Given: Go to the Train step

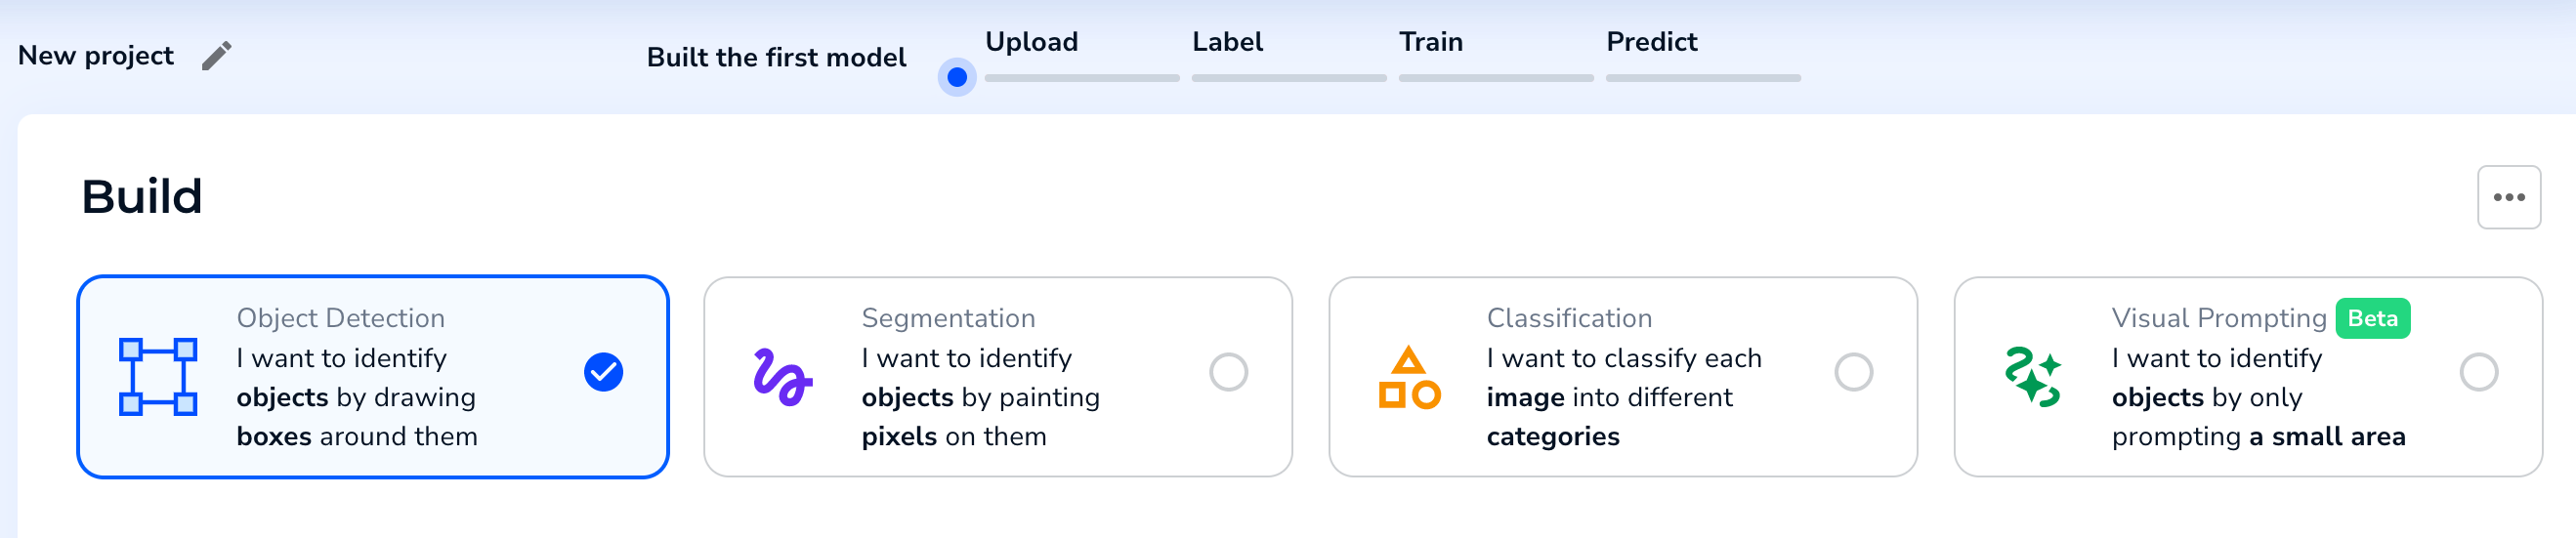Looking at the screenshot, I should pyautogui.click(x=1430, y=42).
